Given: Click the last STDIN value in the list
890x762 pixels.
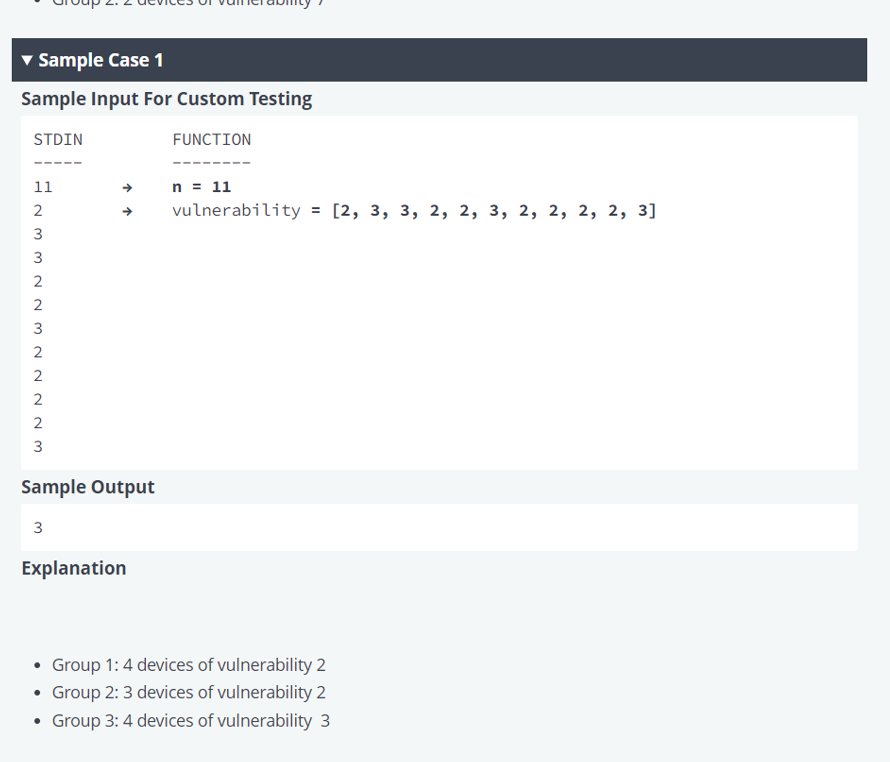Looking at the screenshot, I should (x=38, y=446).
